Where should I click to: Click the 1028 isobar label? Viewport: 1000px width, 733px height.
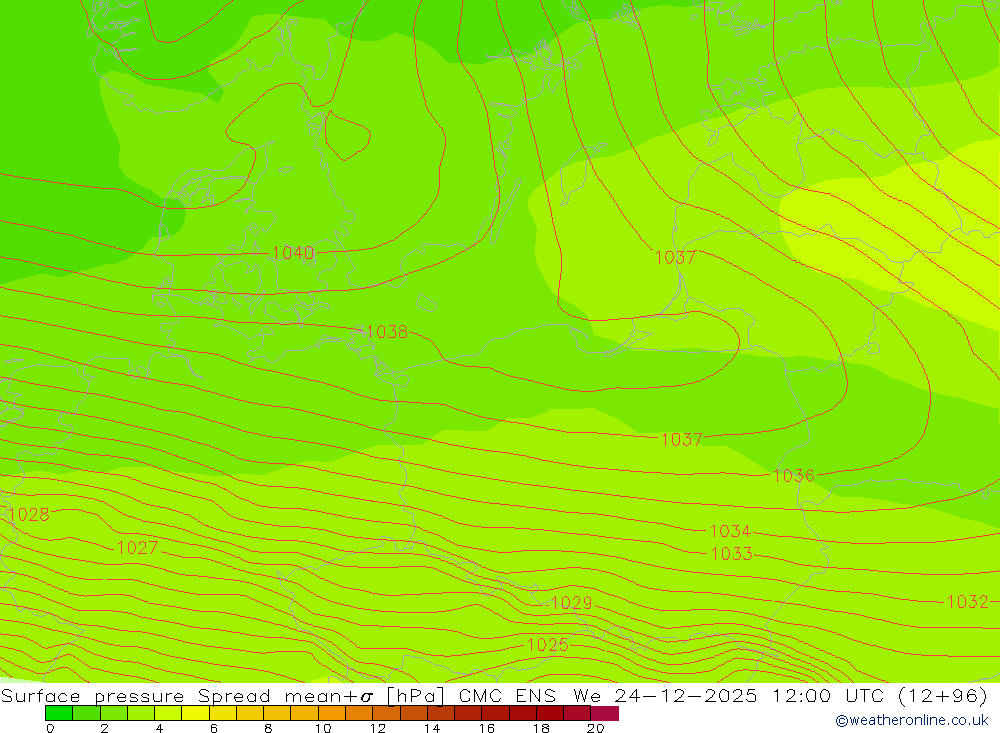(29, 514)
